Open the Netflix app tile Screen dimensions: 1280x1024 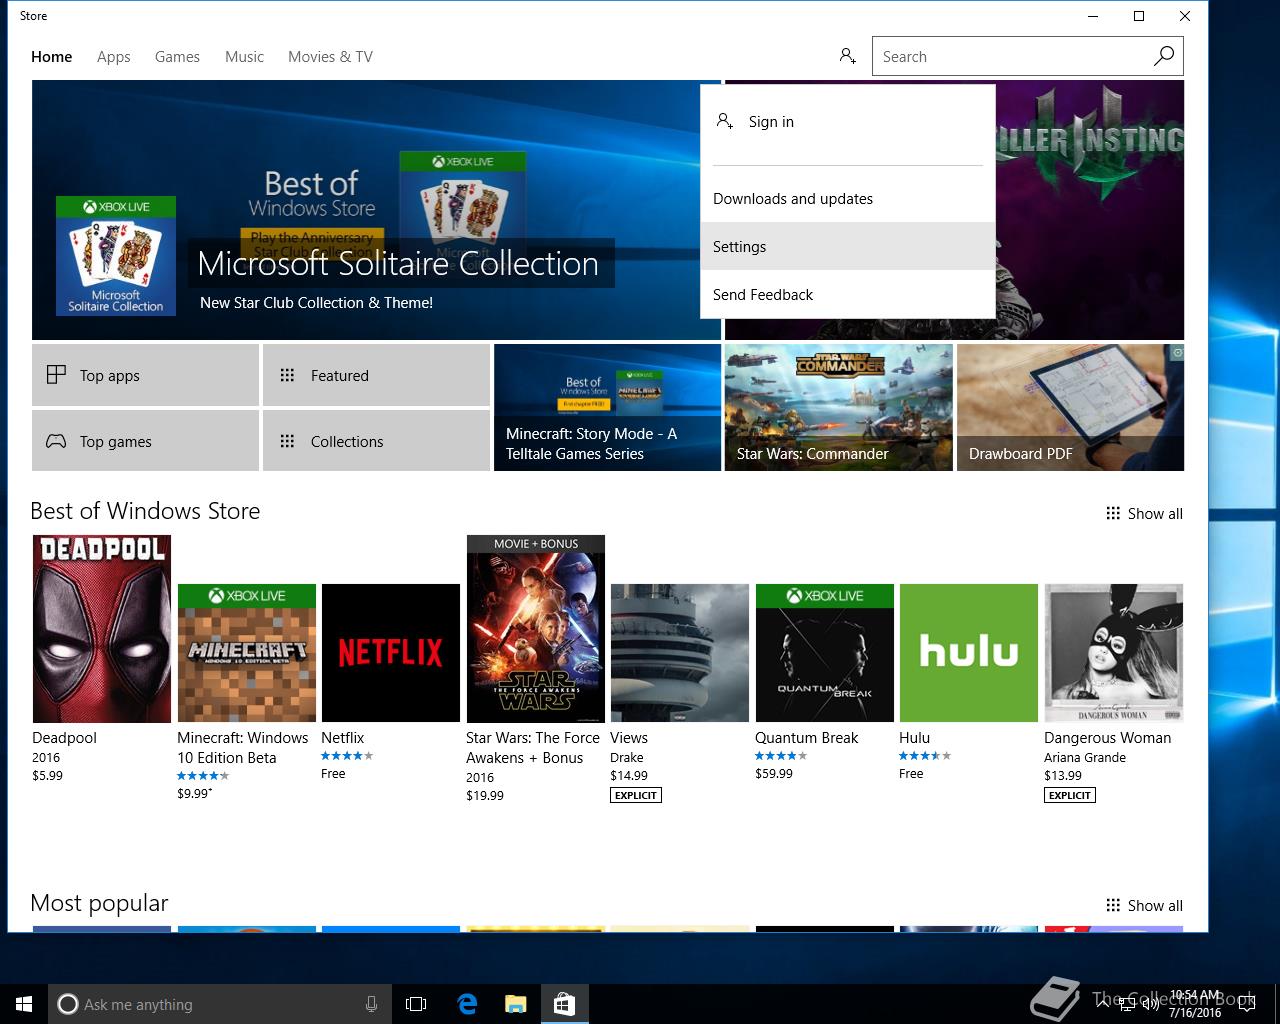click(391, 653)
